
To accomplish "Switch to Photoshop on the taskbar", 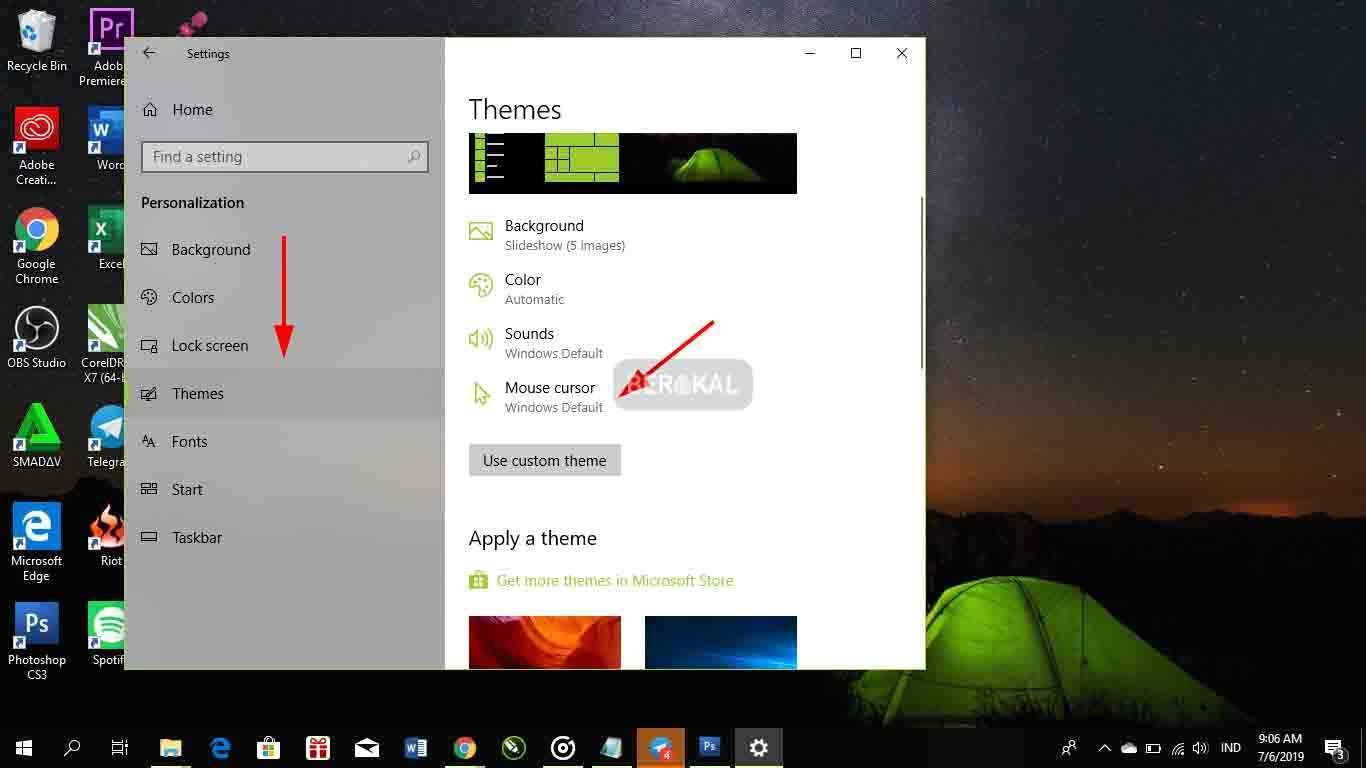I will (710, 747).
